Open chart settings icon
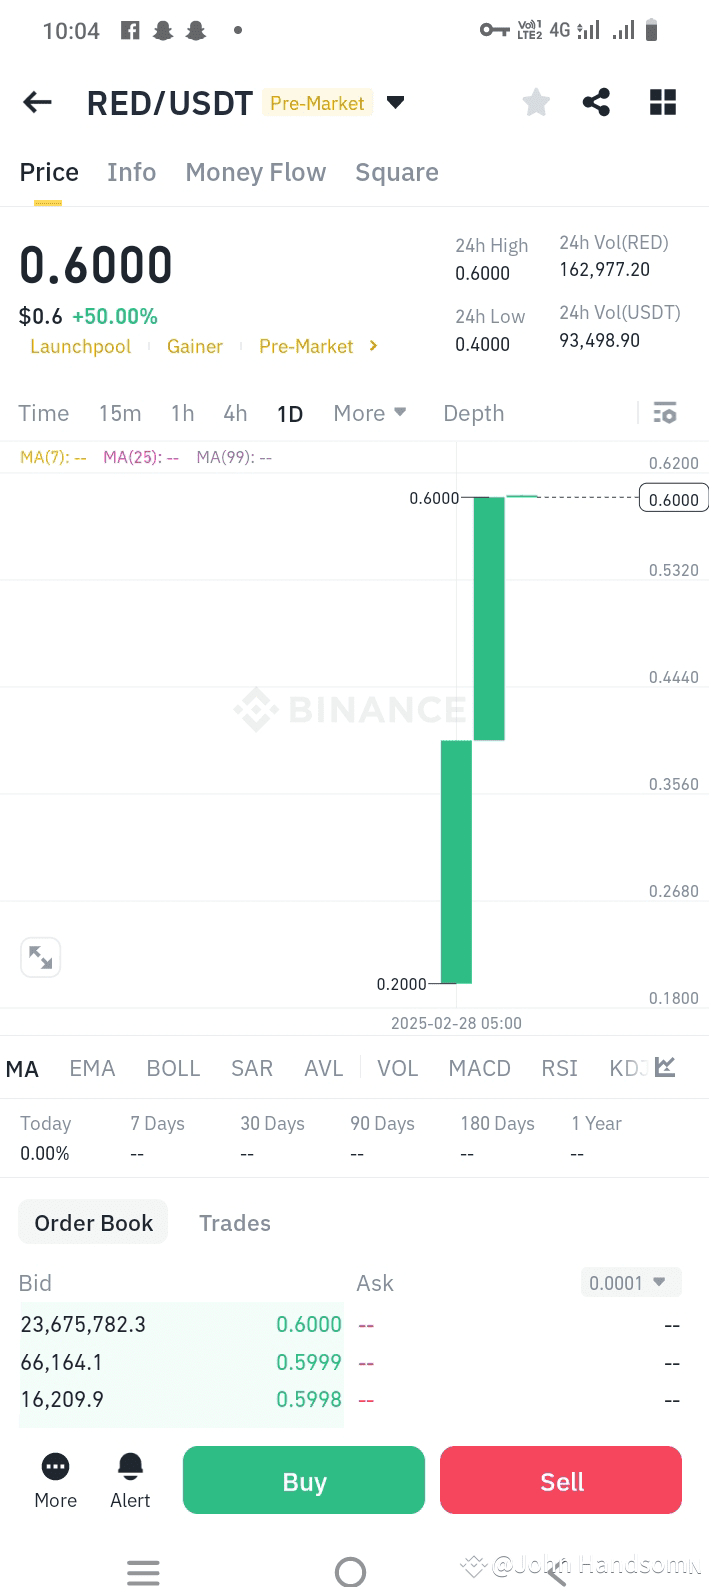This screenshot has width=709, height=1587. click(665, 413)
